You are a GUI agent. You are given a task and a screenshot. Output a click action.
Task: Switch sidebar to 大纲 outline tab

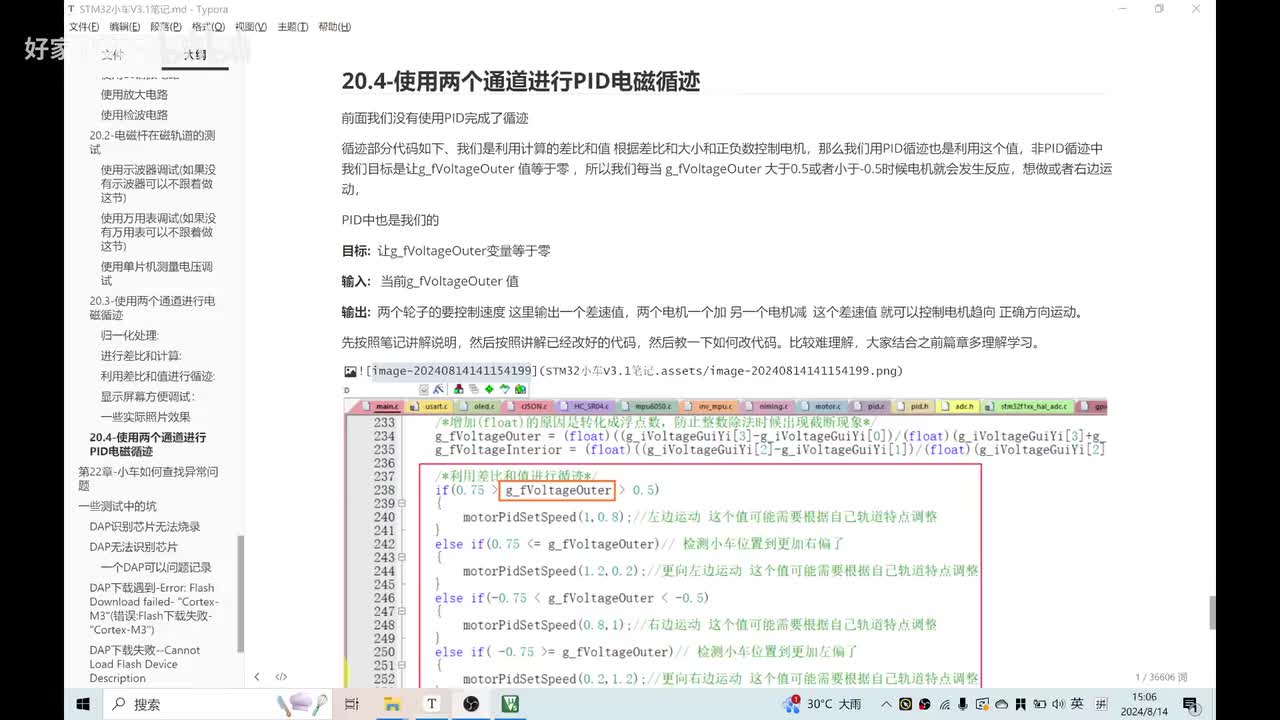[x=194, y=54]
